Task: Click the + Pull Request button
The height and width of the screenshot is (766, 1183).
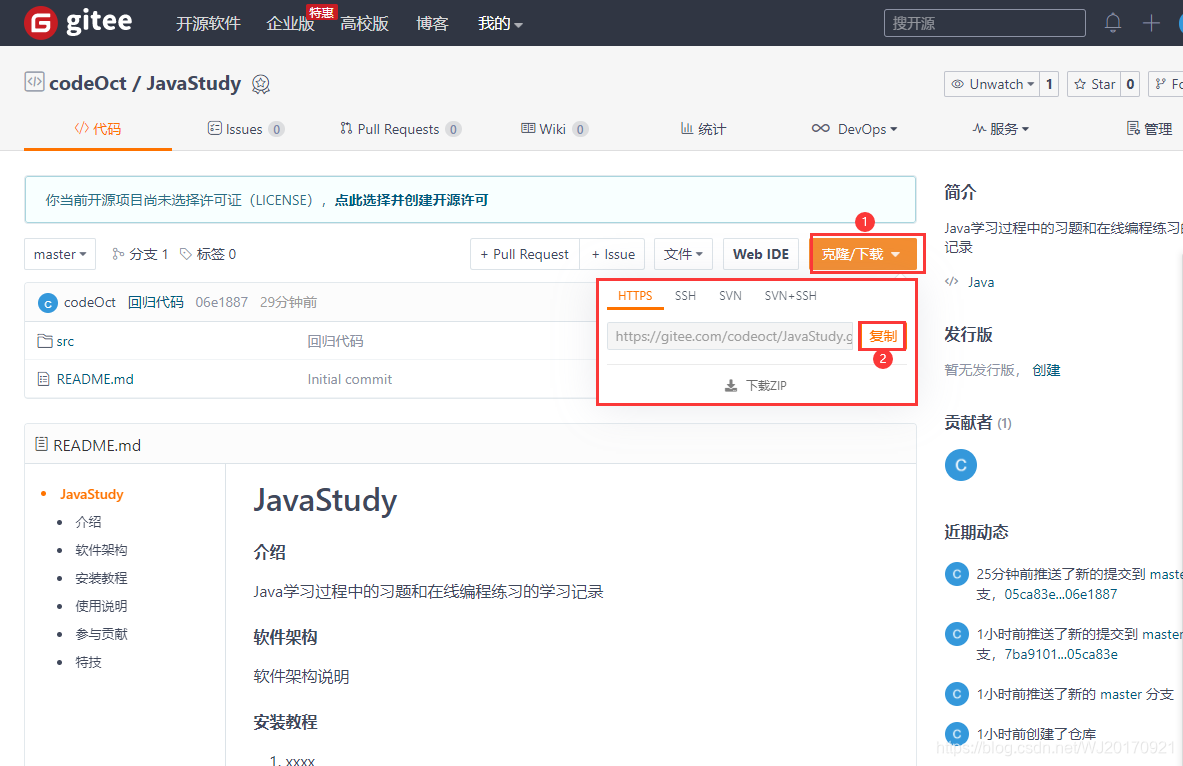Action: point(524,254)
